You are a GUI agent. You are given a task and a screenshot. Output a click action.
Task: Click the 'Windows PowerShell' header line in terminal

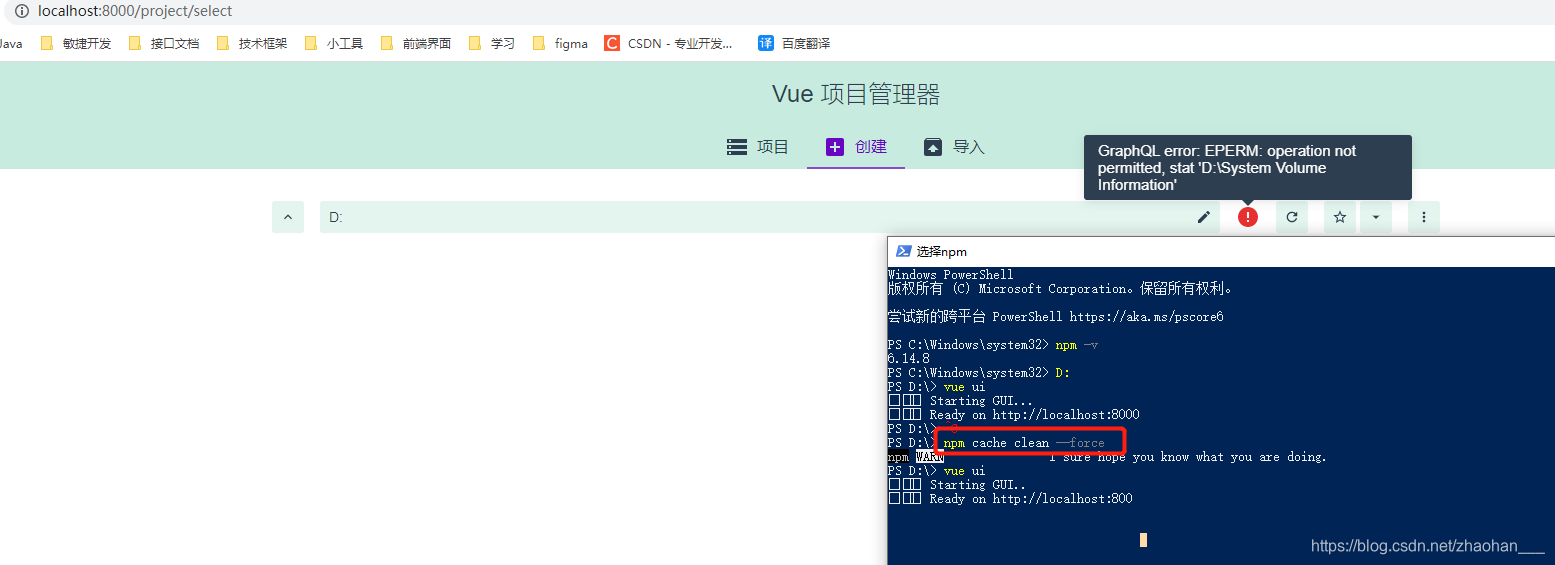(x=951, y=275)
